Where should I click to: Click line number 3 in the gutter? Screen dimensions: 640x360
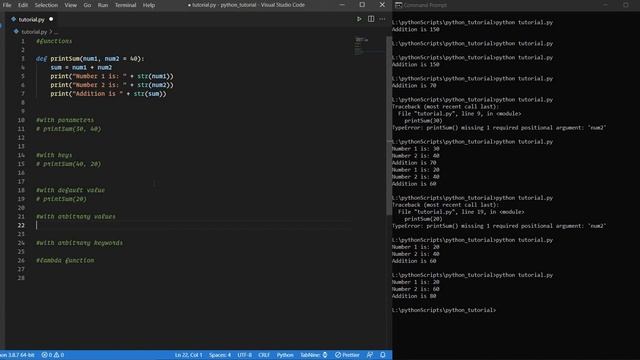[23, 59]
